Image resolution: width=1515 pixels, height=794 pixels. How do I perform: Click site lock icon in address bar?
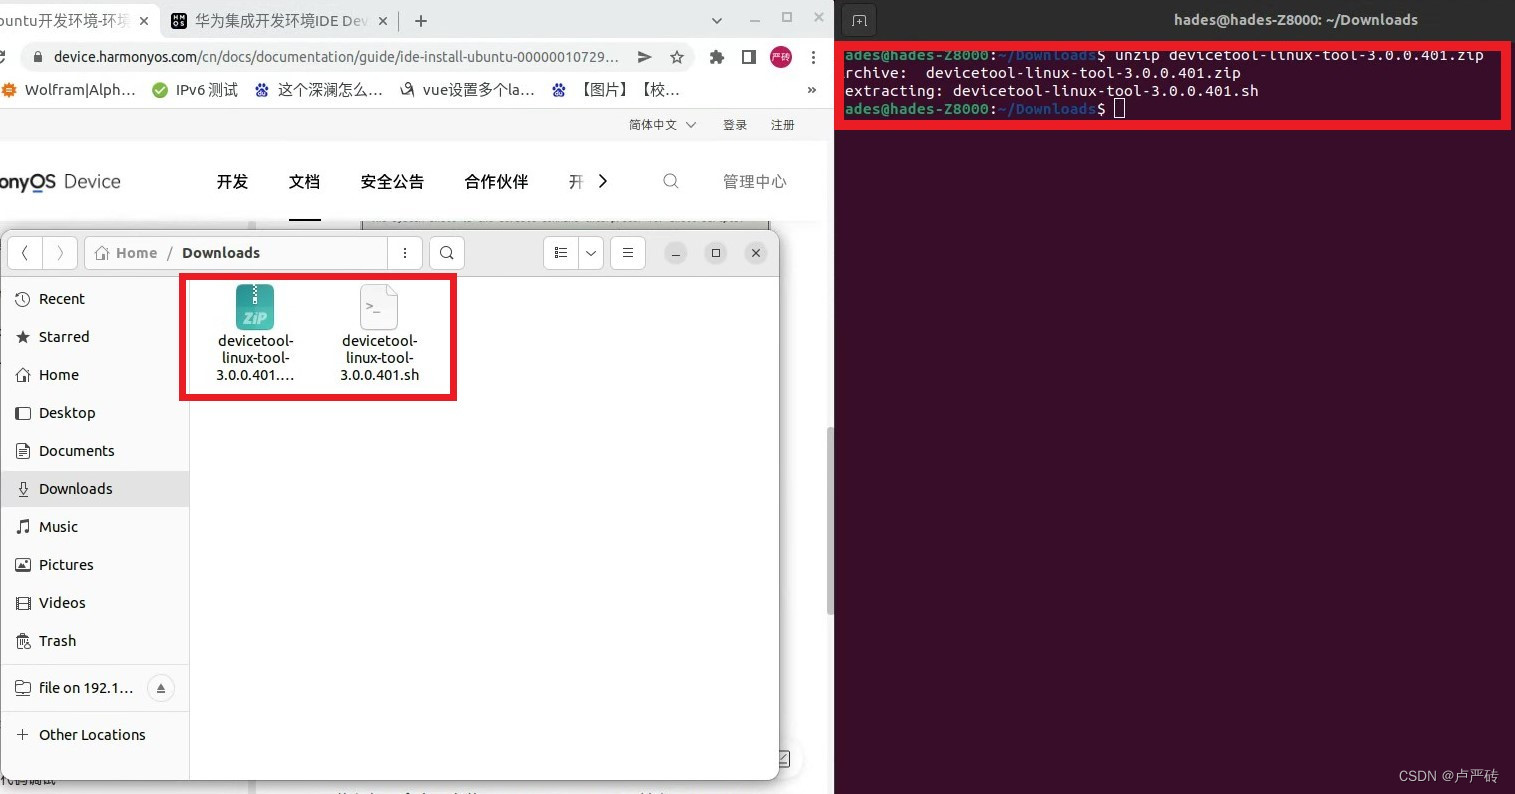click(38, 57)
